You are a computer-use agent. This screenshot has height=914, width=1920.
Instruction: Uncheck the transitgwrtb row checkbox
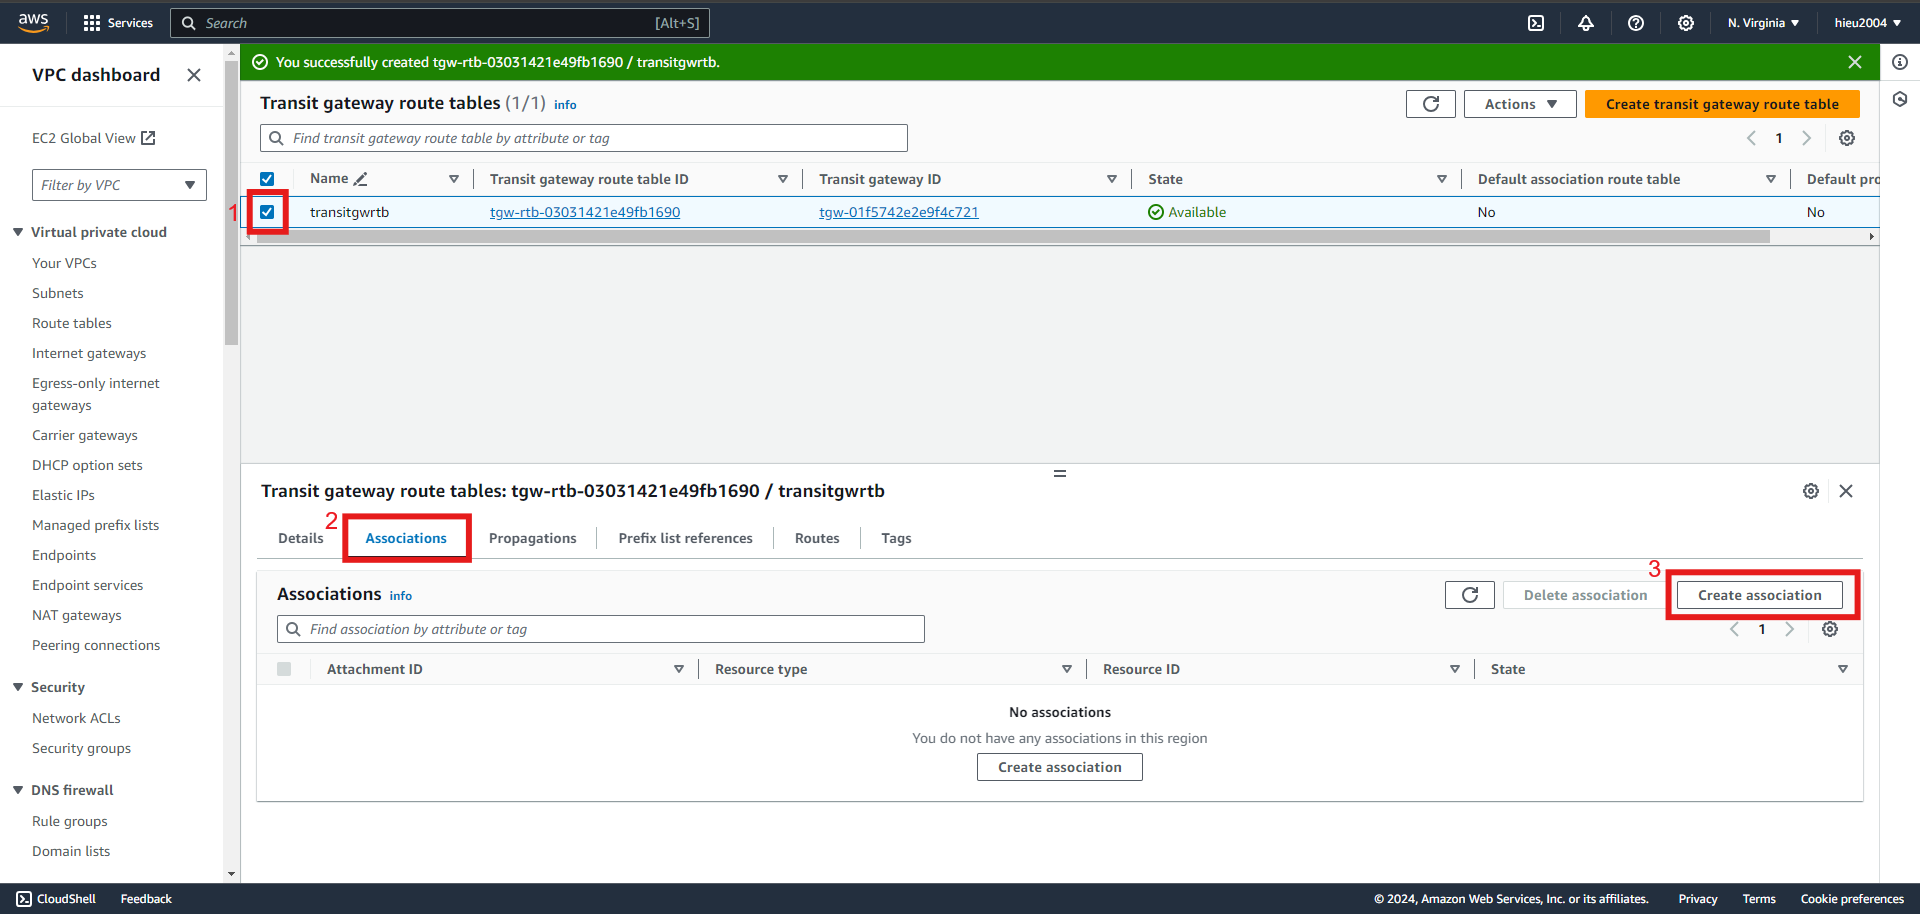(267, 212)
